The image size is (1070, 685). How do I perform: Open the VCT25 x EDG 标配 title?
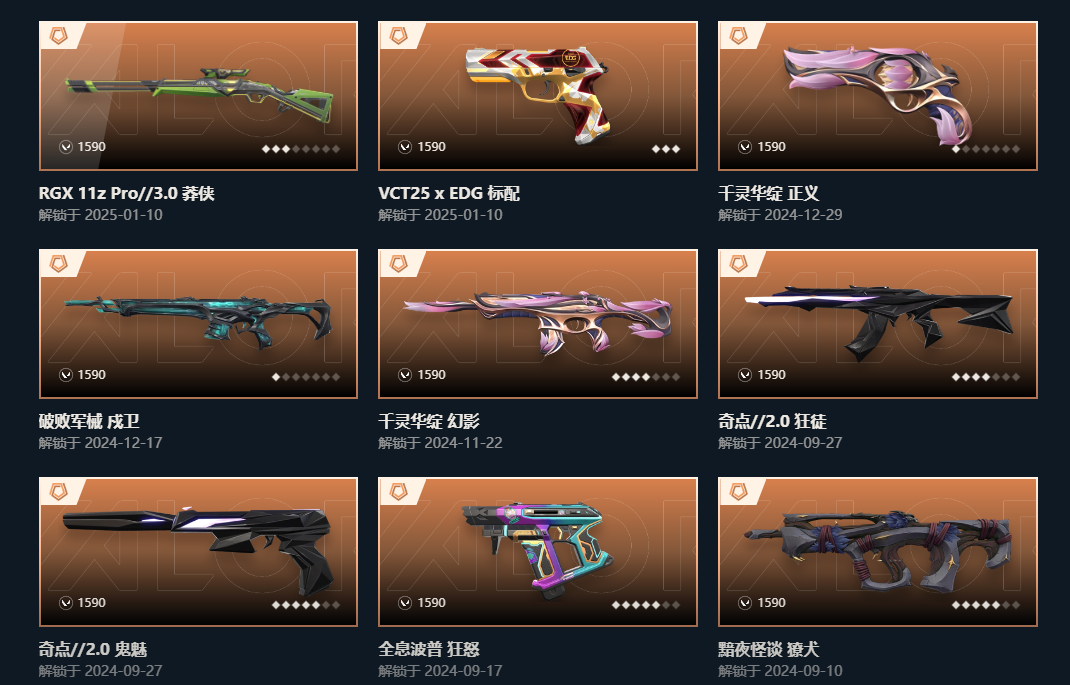(449, 193)
